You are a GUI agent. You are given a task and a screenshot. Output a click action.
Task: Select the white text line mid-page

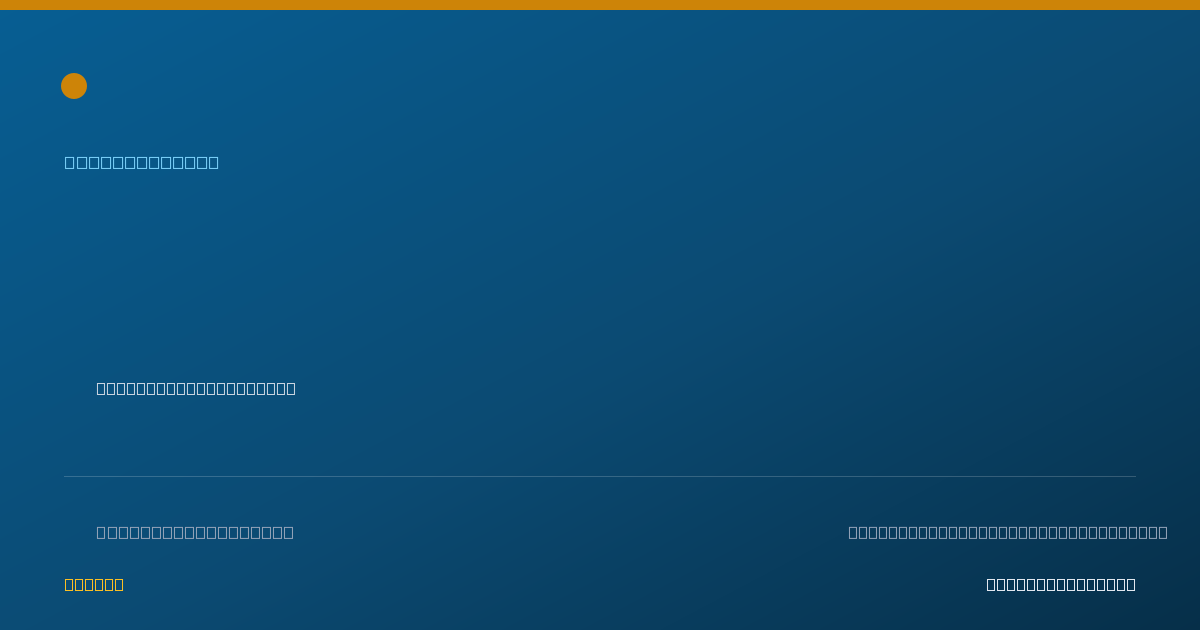pos(196,388)
